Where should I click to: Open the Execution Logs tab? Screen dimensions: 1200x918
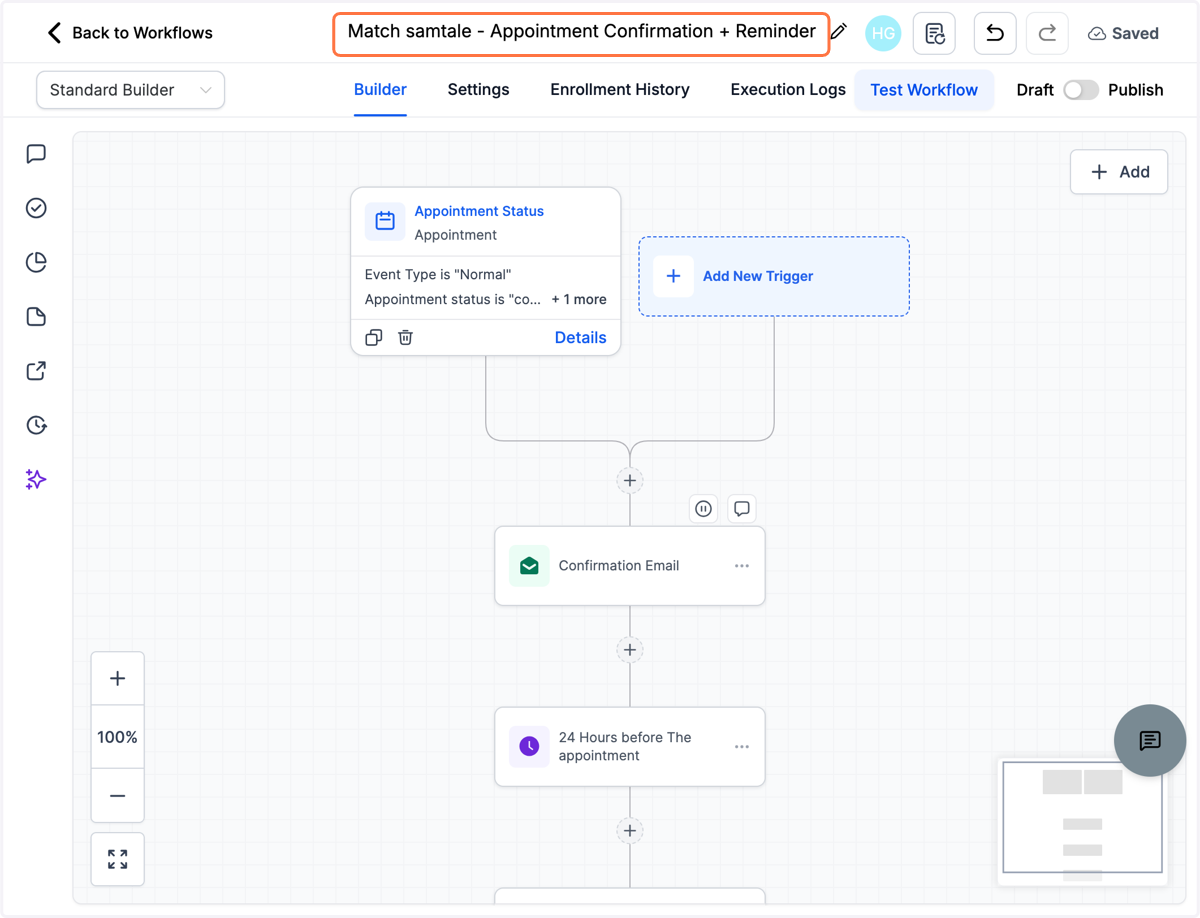point(788,90)
